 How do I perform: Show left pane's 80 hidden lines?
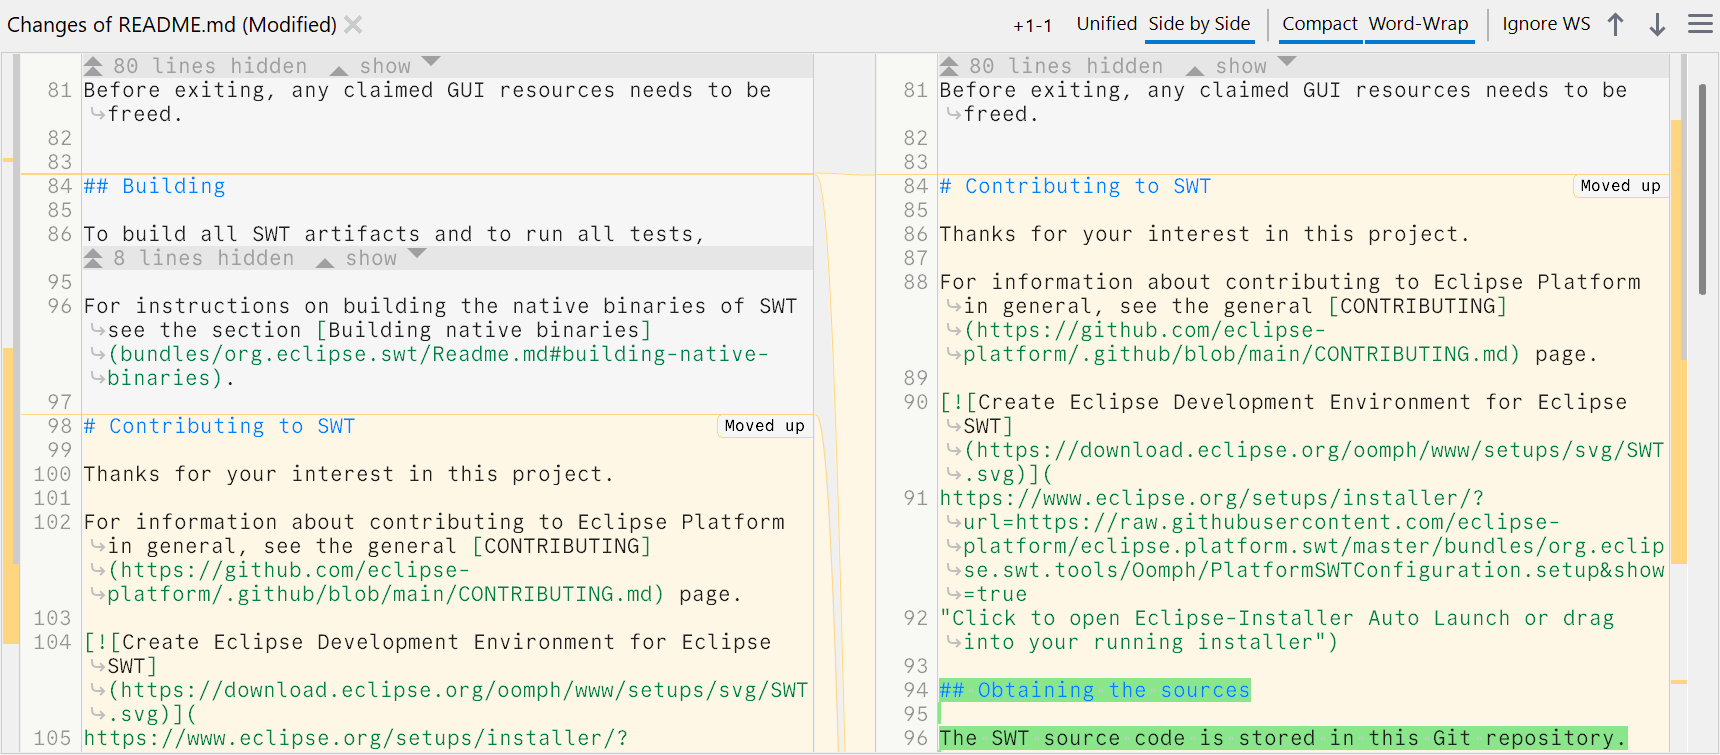pyautogui.click(x=385, y=66)
